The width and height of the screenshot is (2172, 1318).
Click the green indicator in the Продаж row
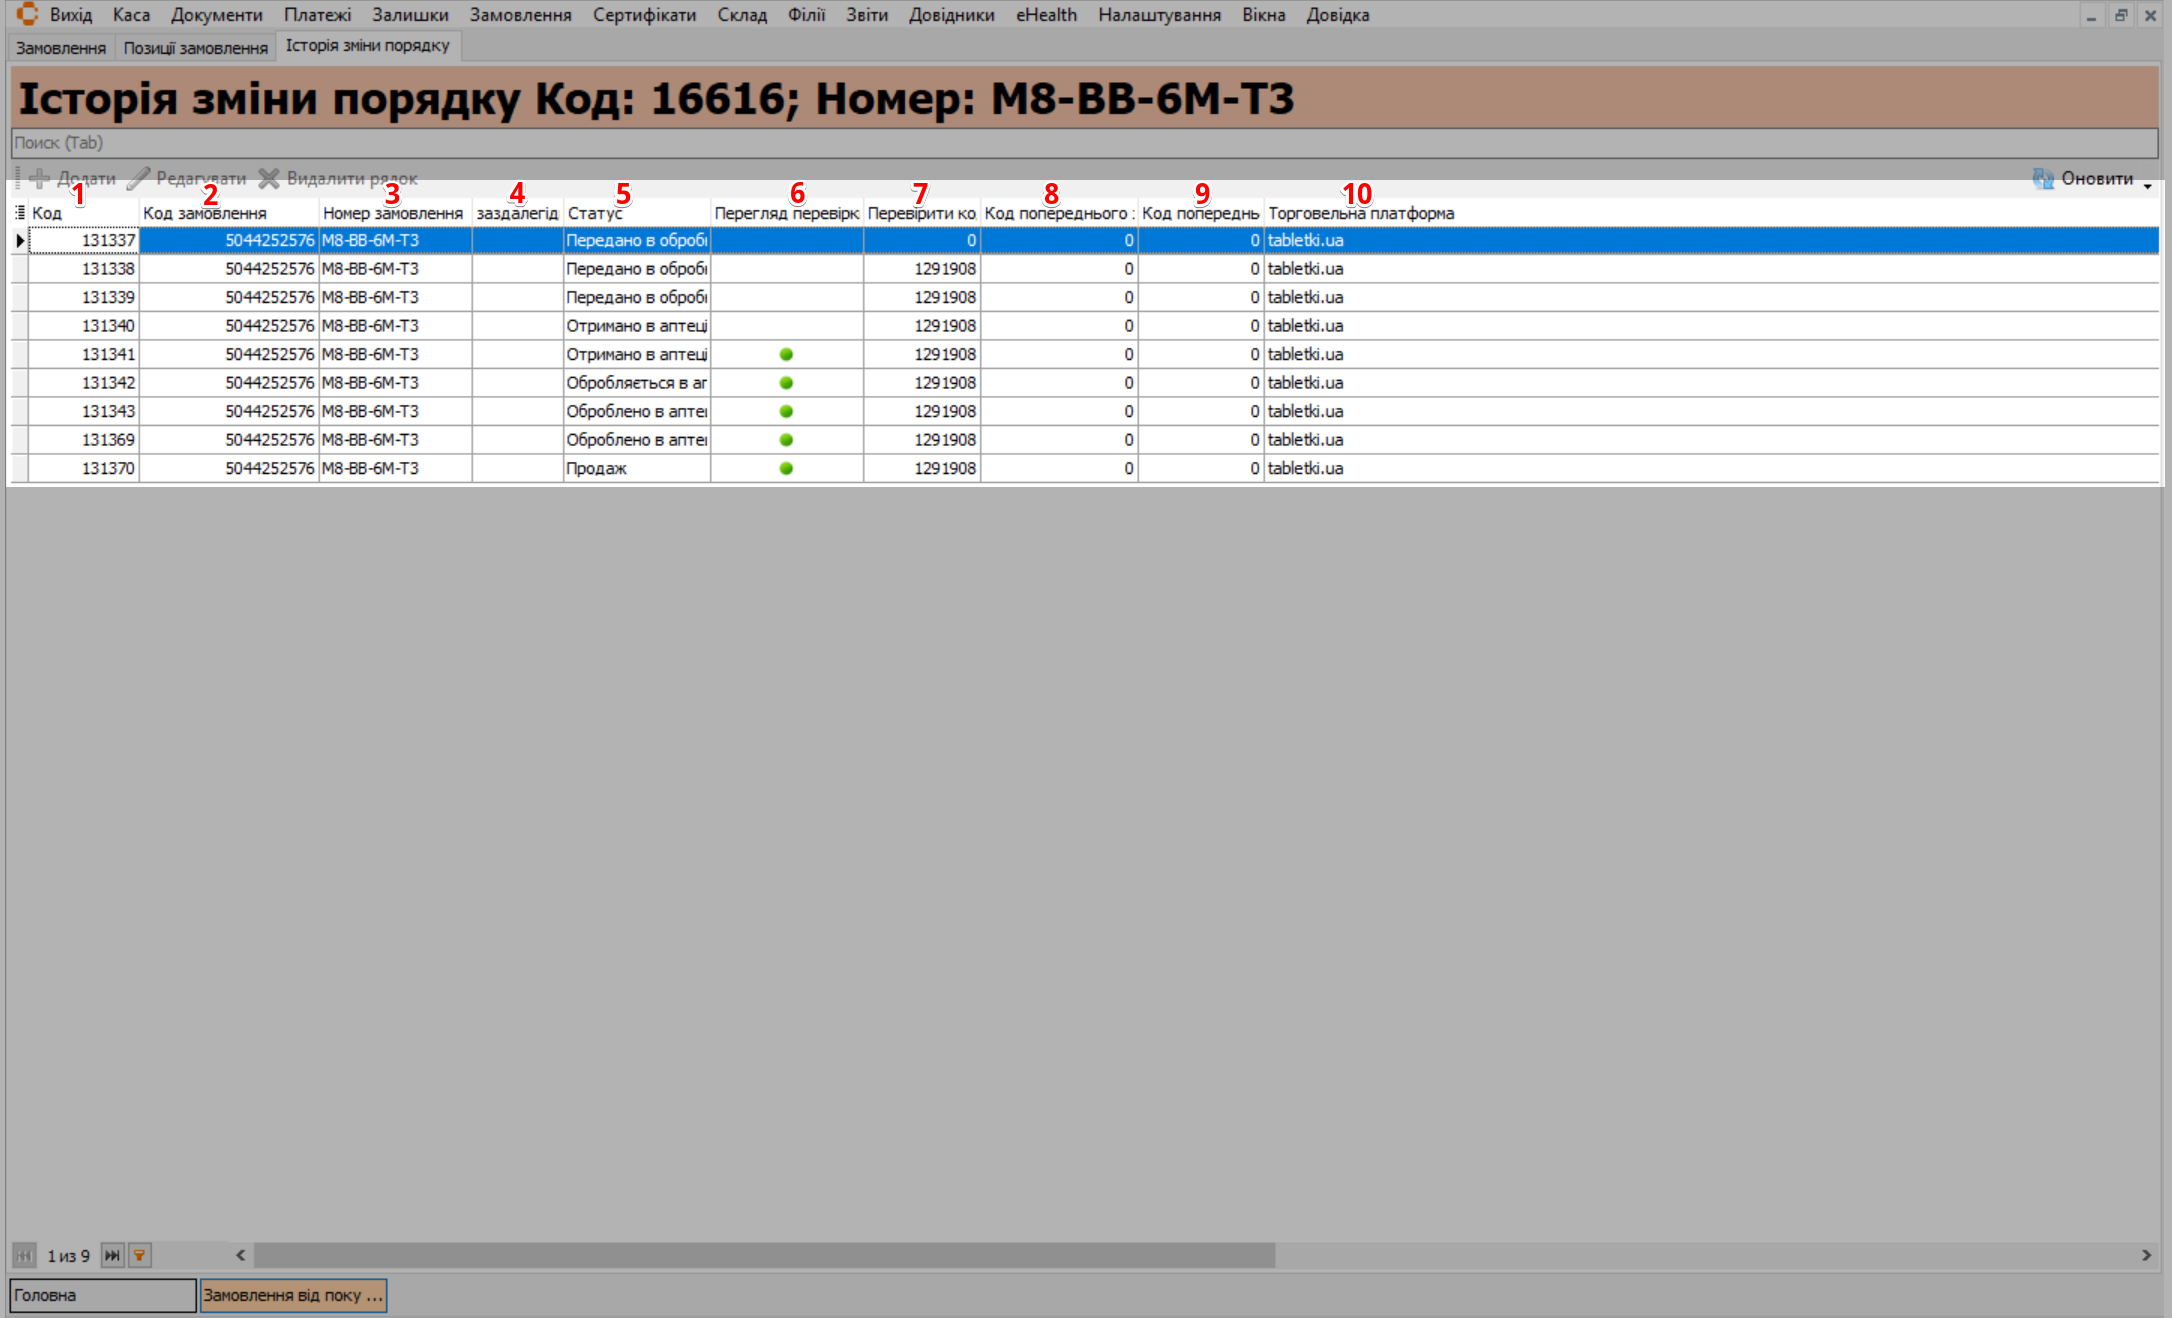[786, 468]
